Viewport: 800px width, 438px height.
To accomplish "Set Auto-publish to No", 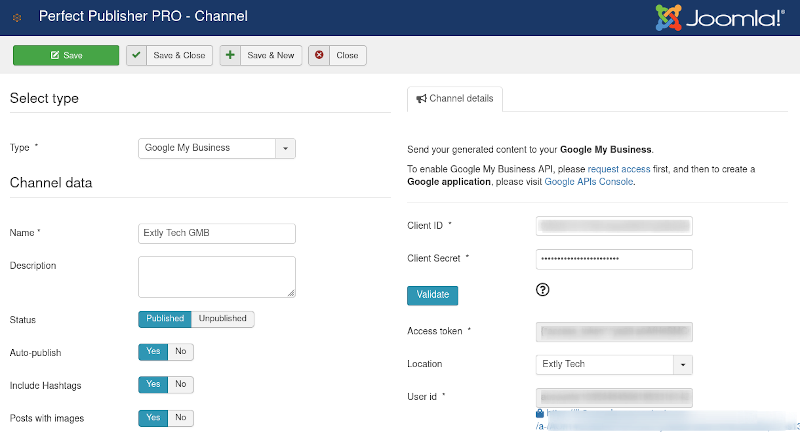I will (181, 352).
